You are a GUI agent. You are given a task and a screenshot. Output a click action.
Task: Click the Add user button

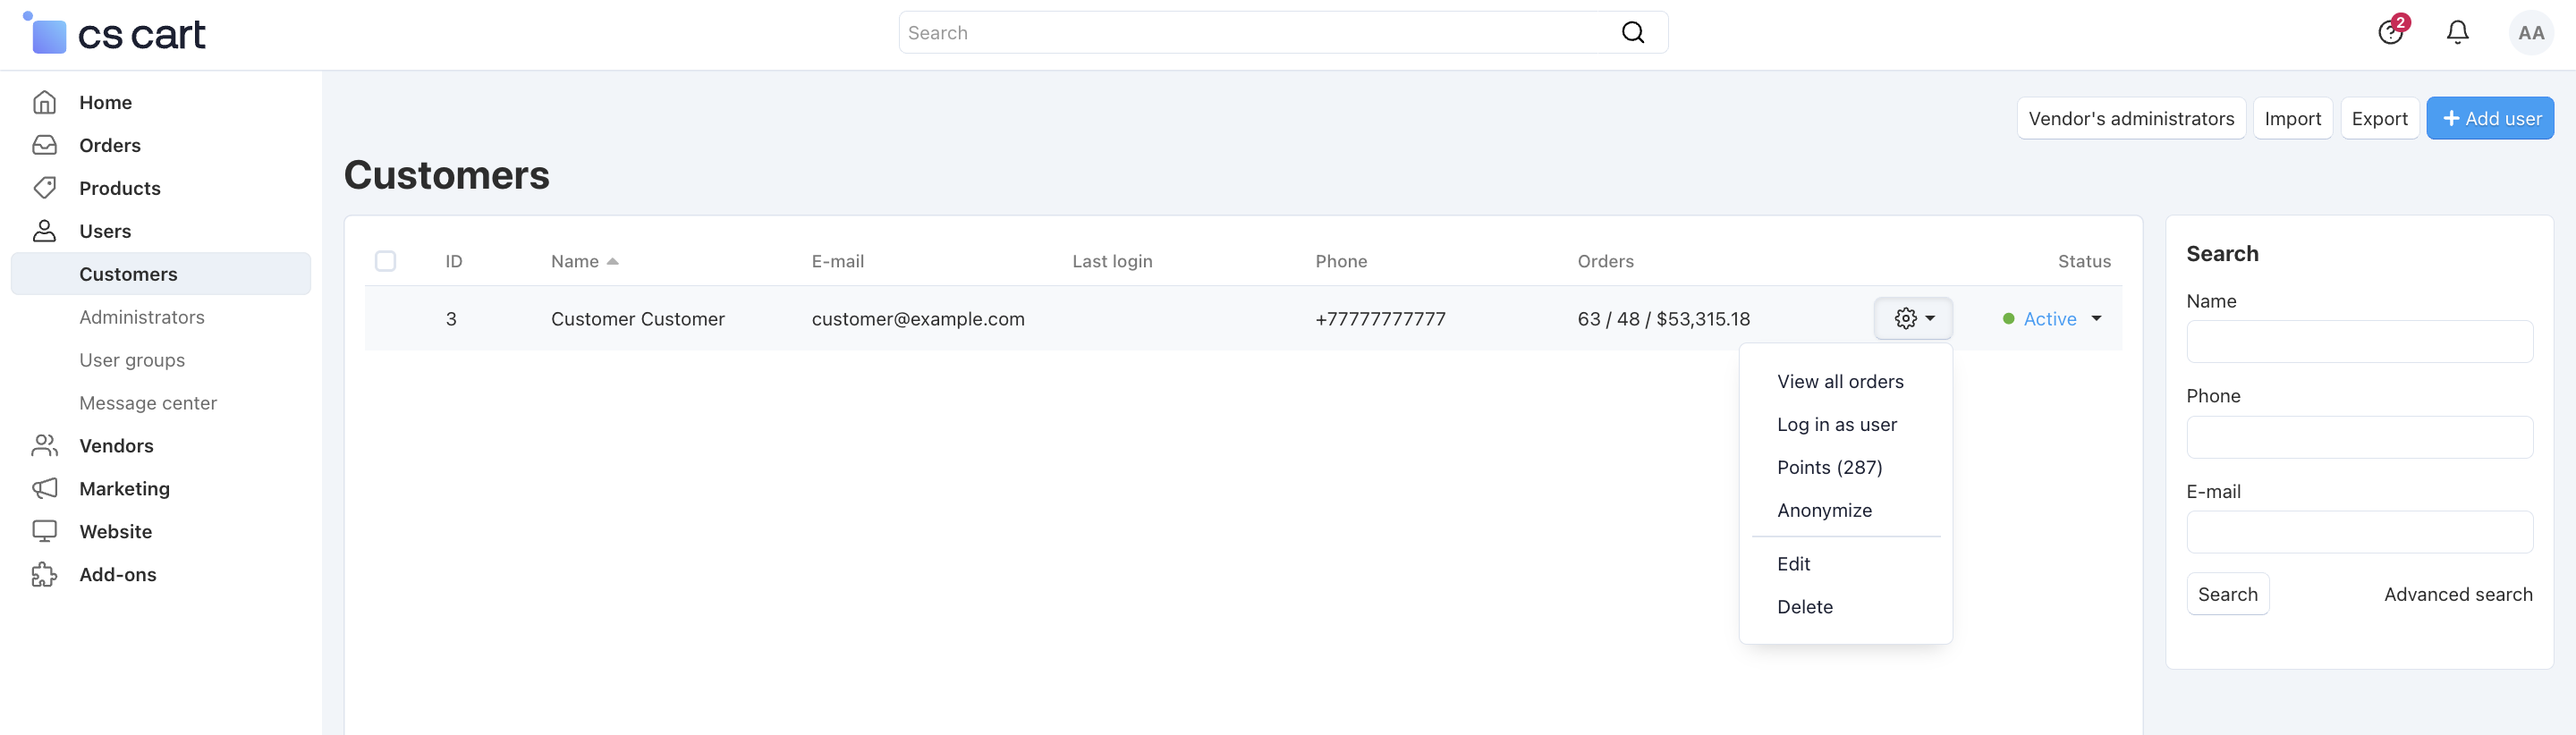tap(2490, 118)
